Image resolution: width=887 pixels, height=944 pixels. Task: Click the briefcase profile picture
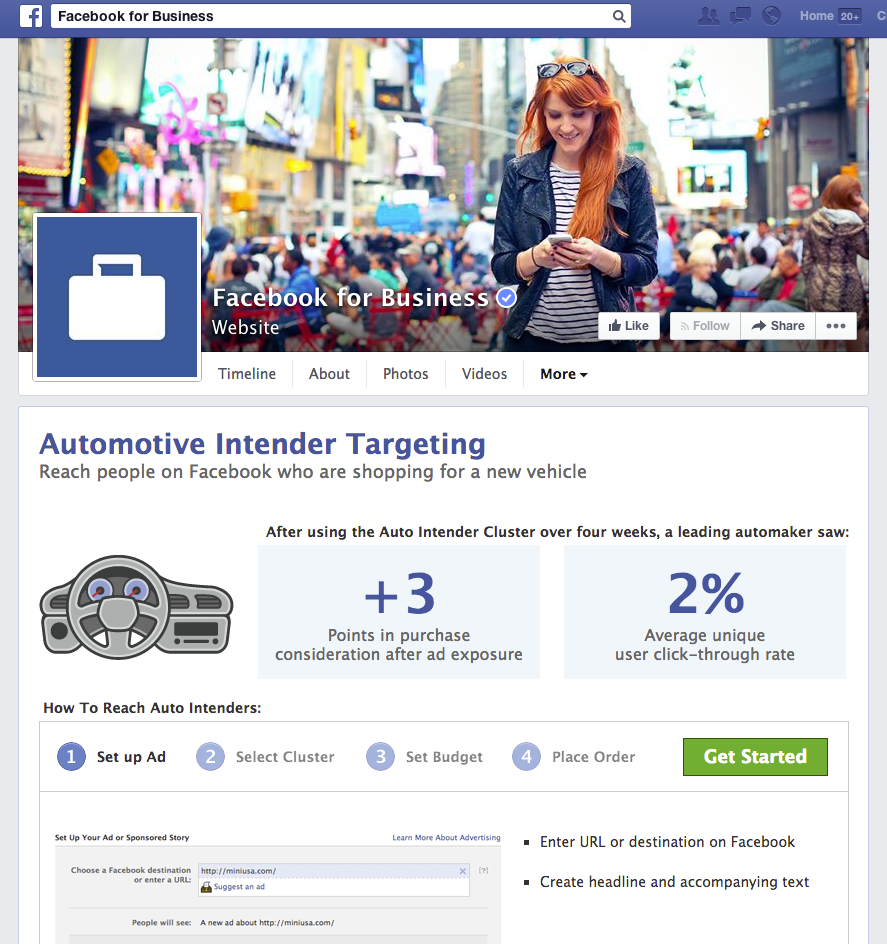click(x=117, y=297)
